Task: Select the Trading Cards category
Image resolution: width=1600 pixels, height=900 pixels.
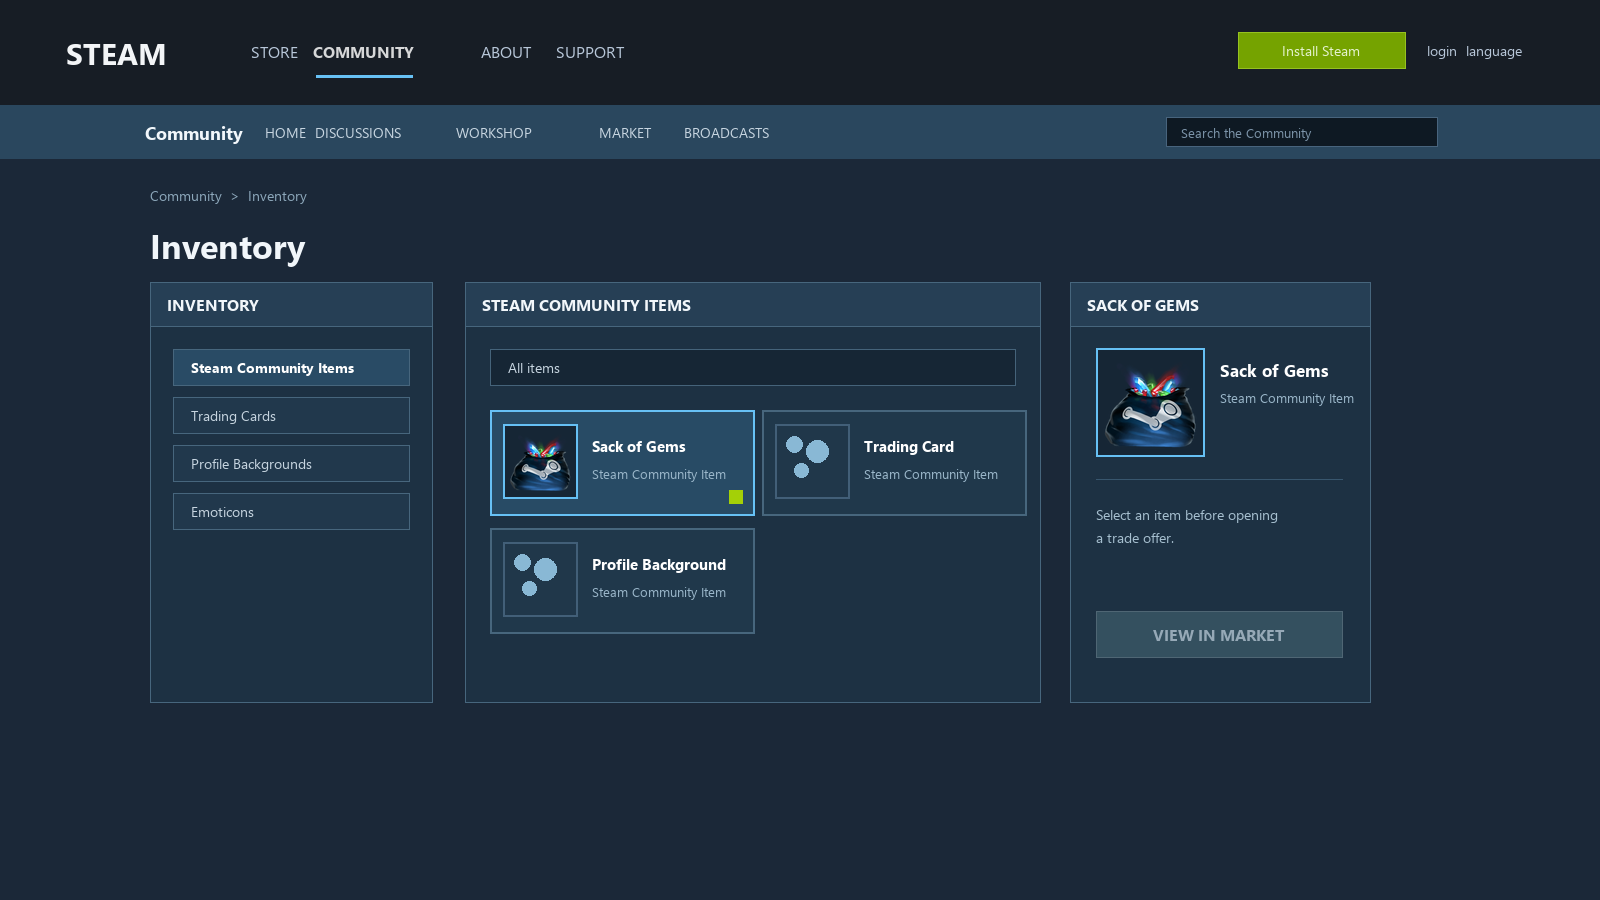Action: pos(291,416)
